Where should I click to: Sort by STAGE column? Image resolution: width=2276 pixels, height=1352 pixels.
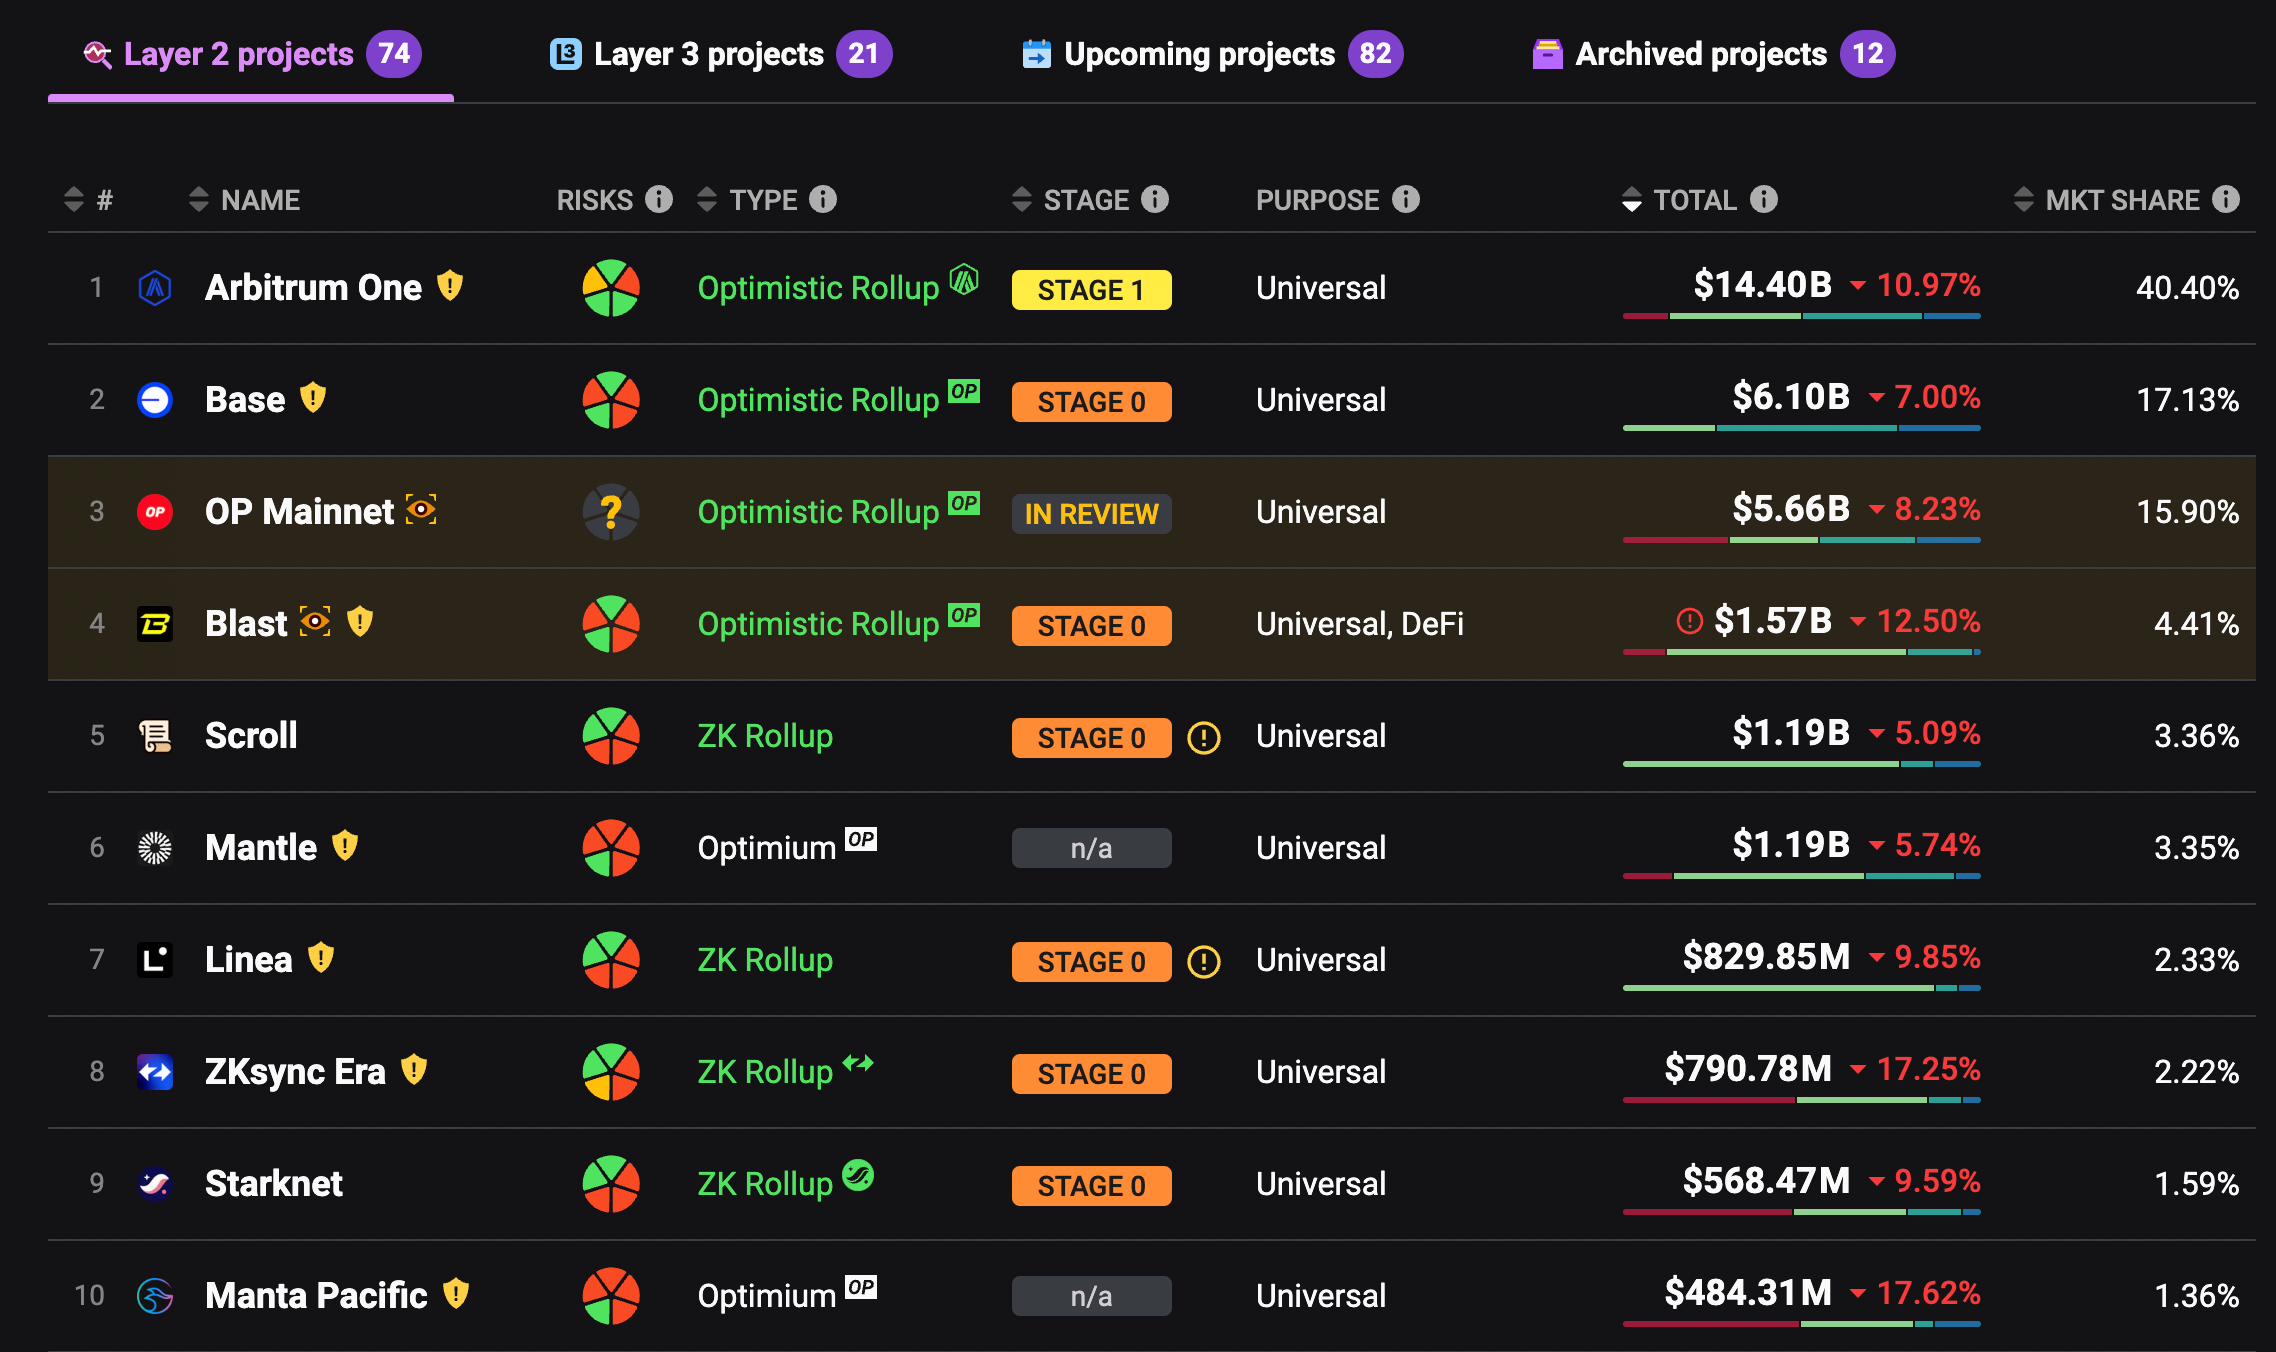click(1022, 199)
